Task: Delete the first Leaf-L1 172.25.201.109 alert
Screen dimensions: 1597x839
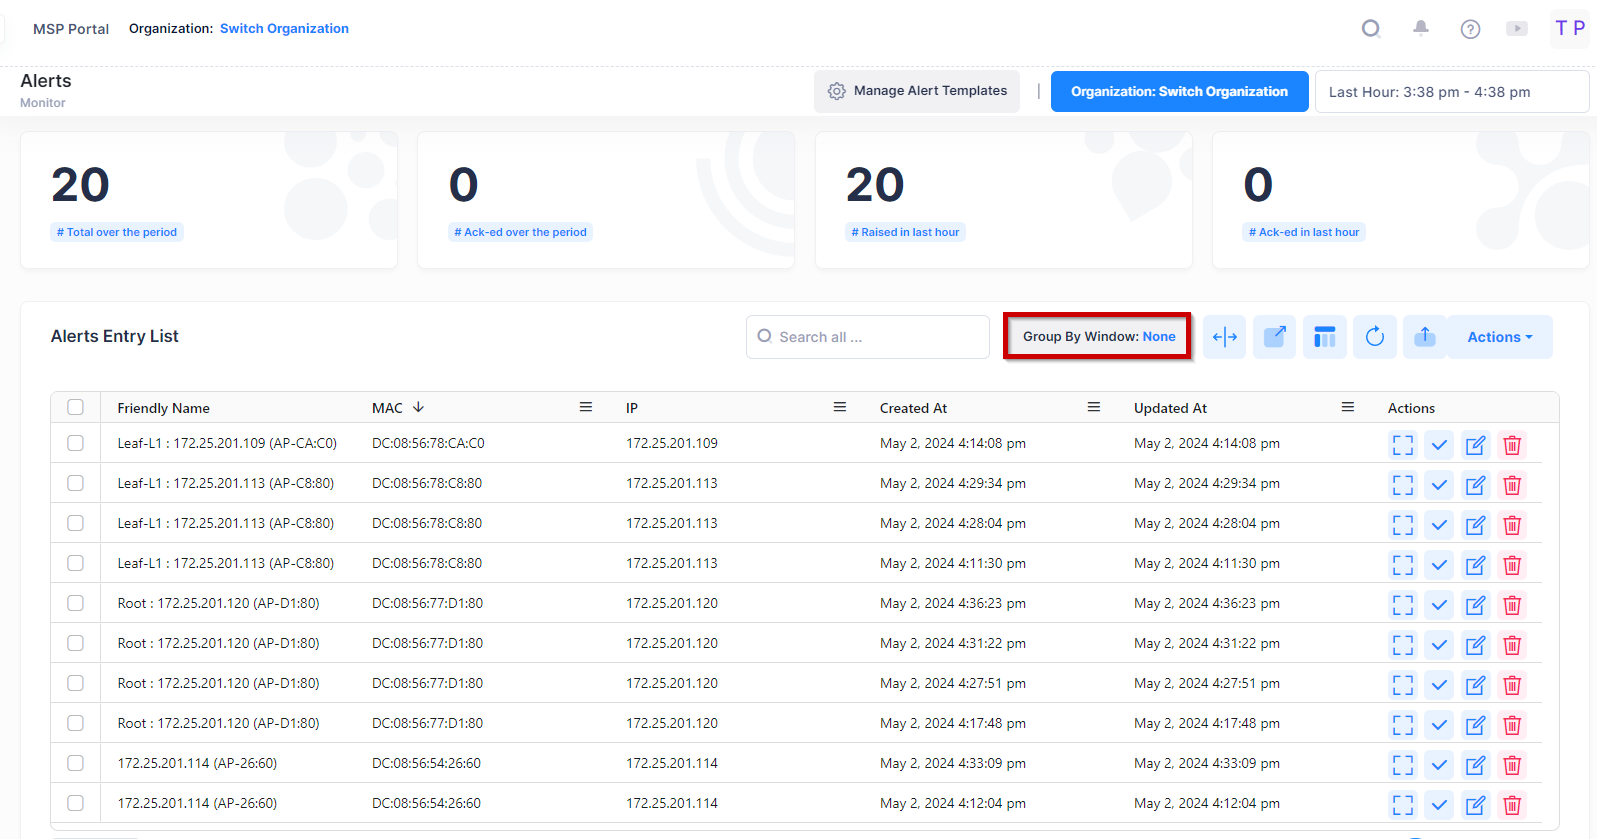Action: point(1512,445)
